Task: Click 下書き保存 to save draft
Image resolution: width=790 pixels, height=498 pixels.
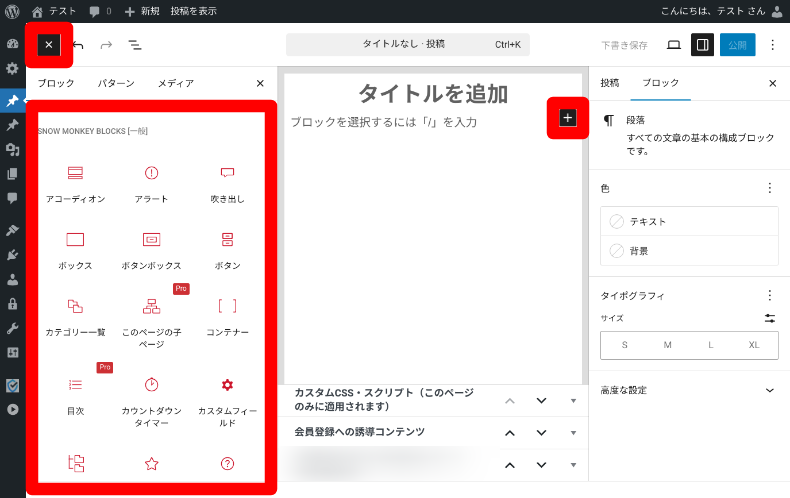Action: click(x=624, y=45)
